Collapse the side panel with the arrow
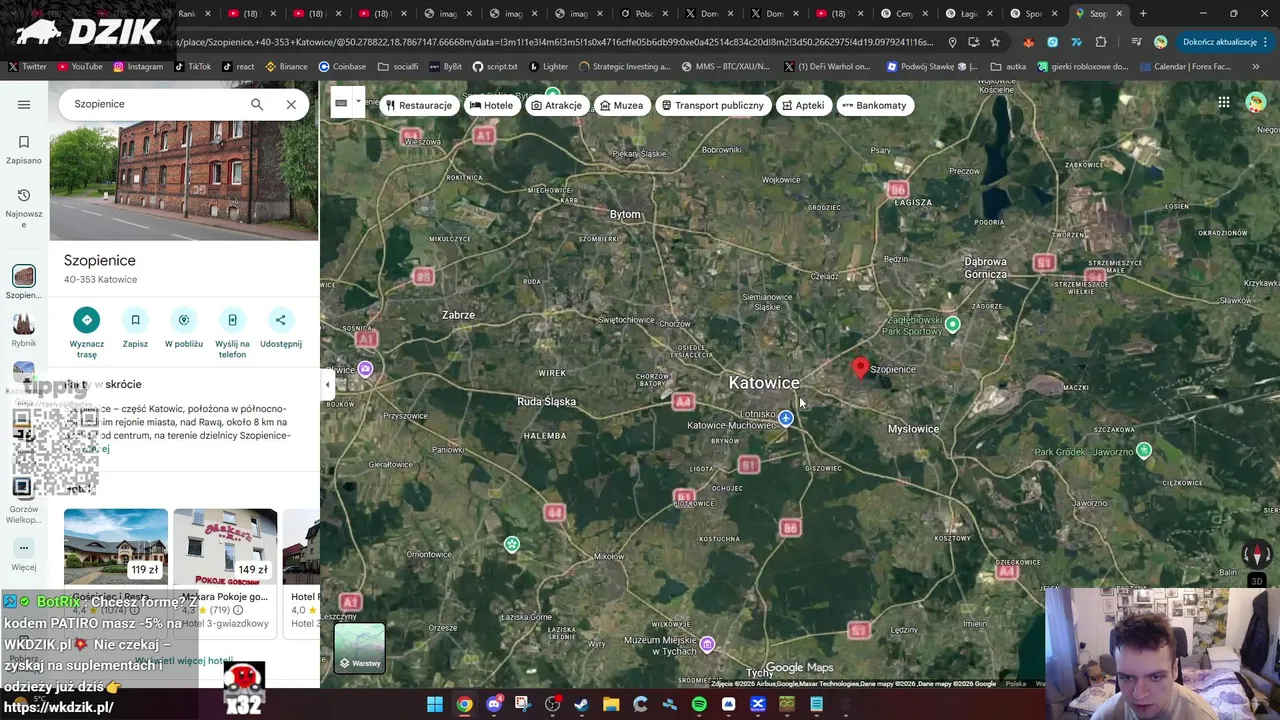The image size is (1280, 720). pyautogui.click(x=327, y=384)
